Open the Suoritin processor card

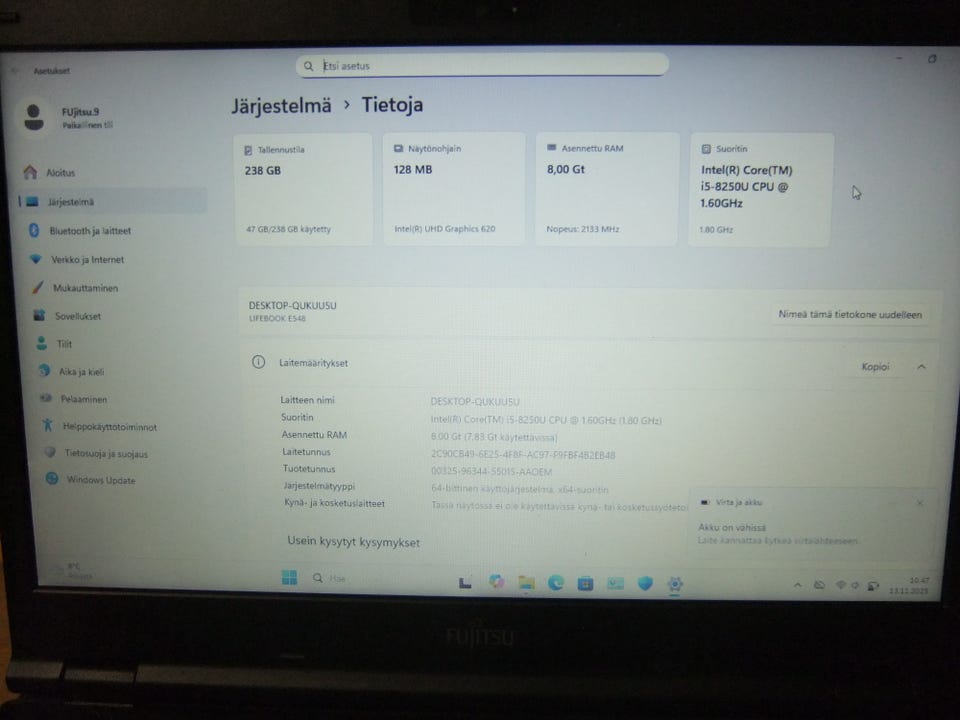[x=760, y=189]
